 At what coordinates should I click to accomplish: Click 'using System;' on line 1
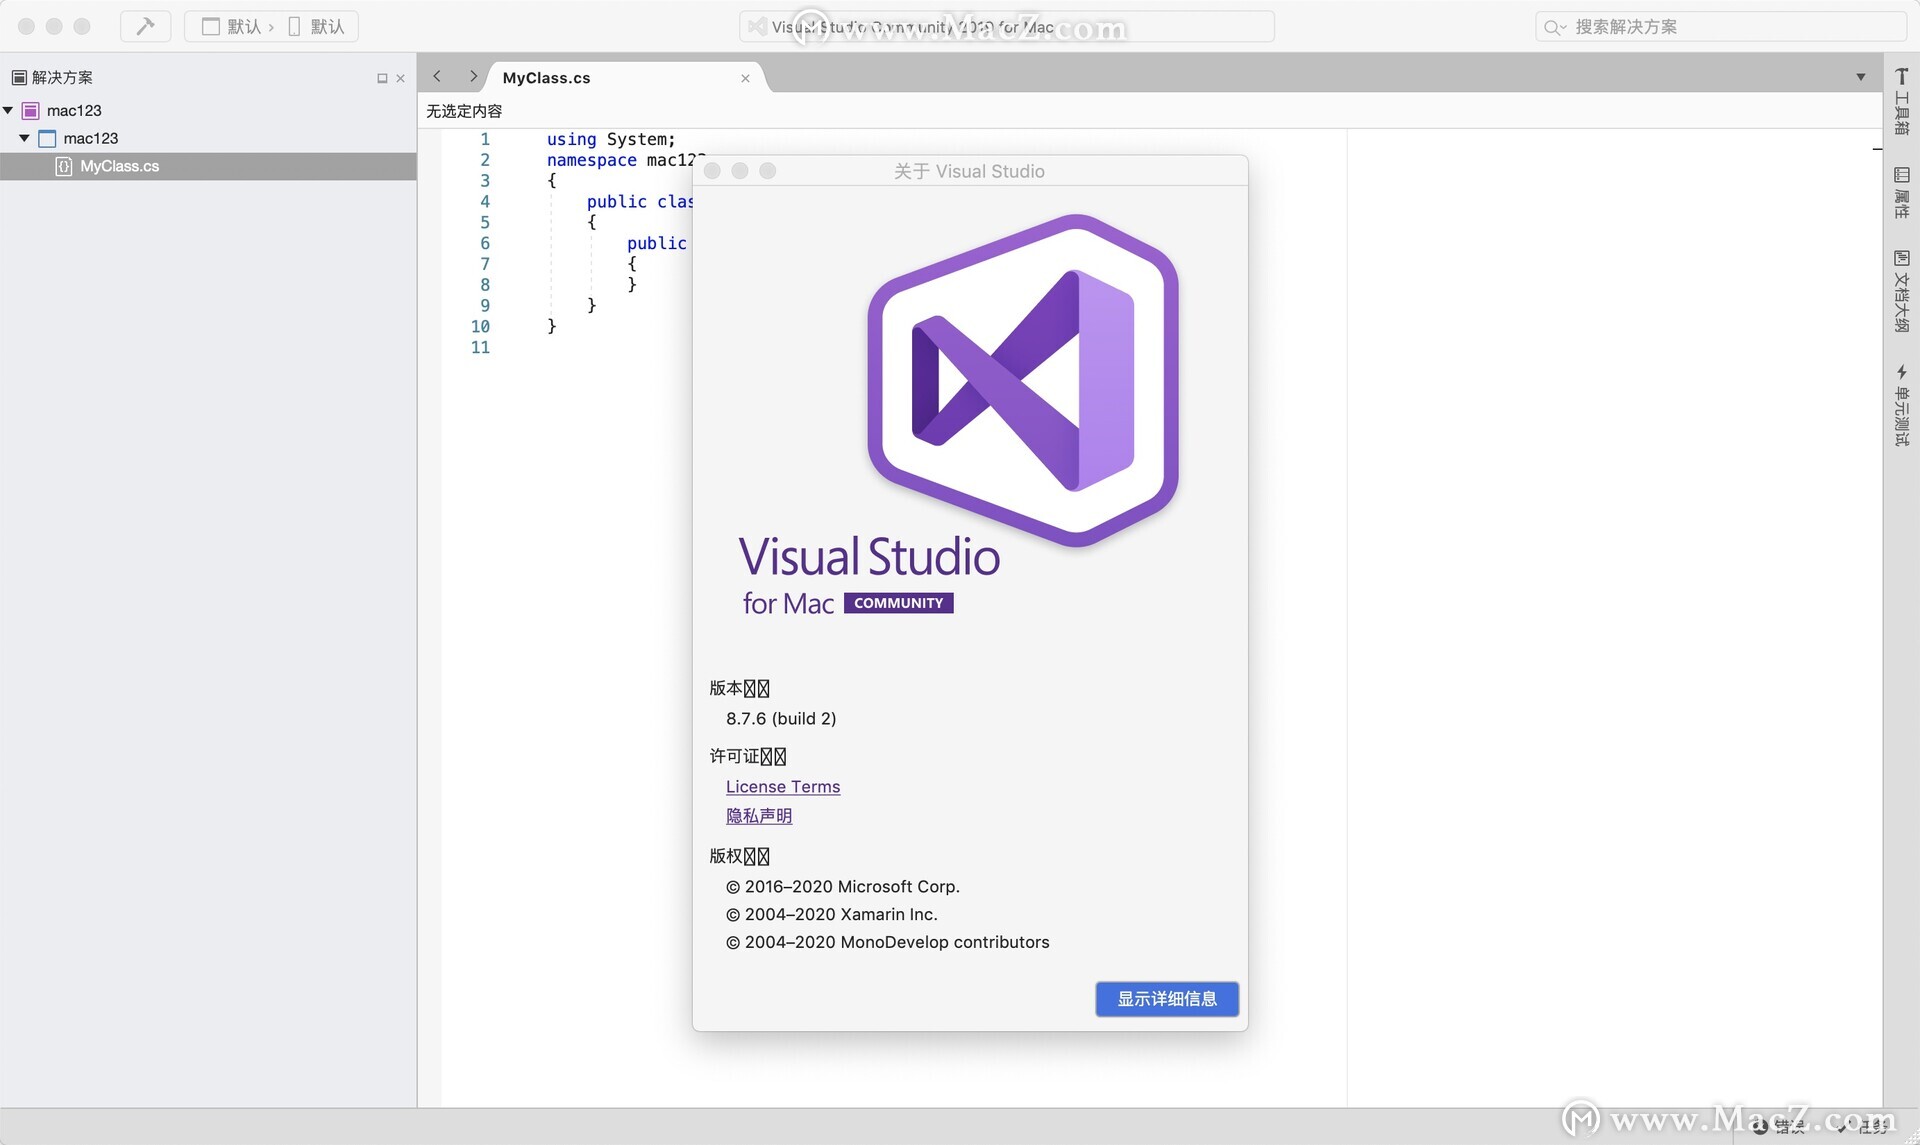[611, 139]
